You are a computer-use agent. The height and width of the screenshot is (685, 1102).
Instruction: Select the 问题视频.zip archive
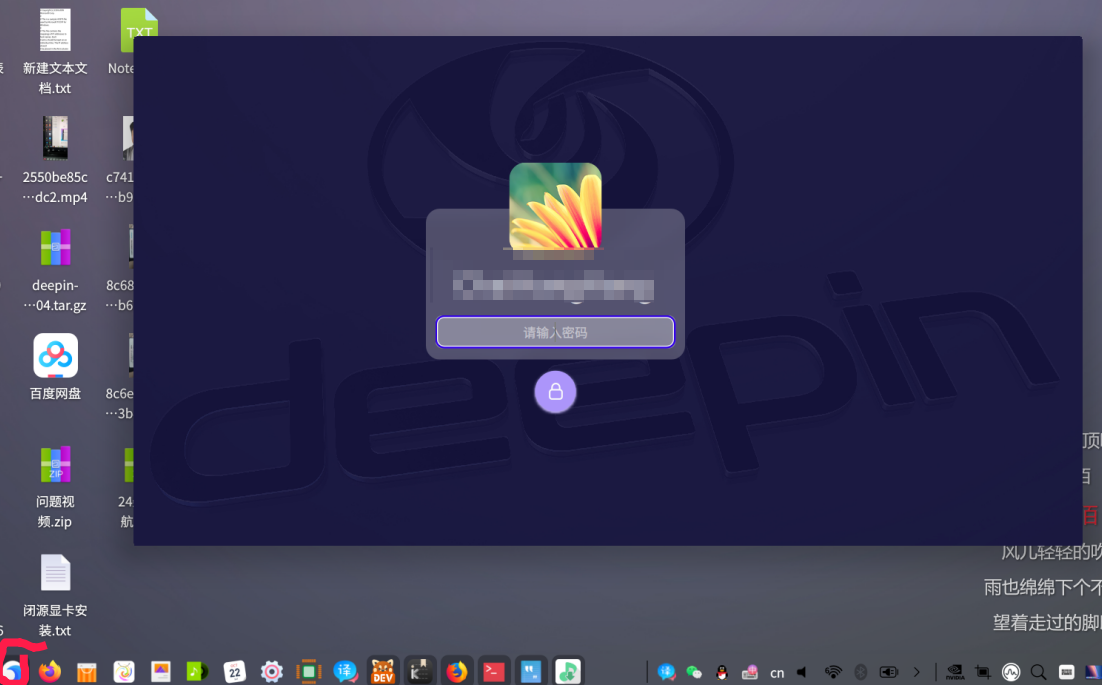[x=55, y=486]
